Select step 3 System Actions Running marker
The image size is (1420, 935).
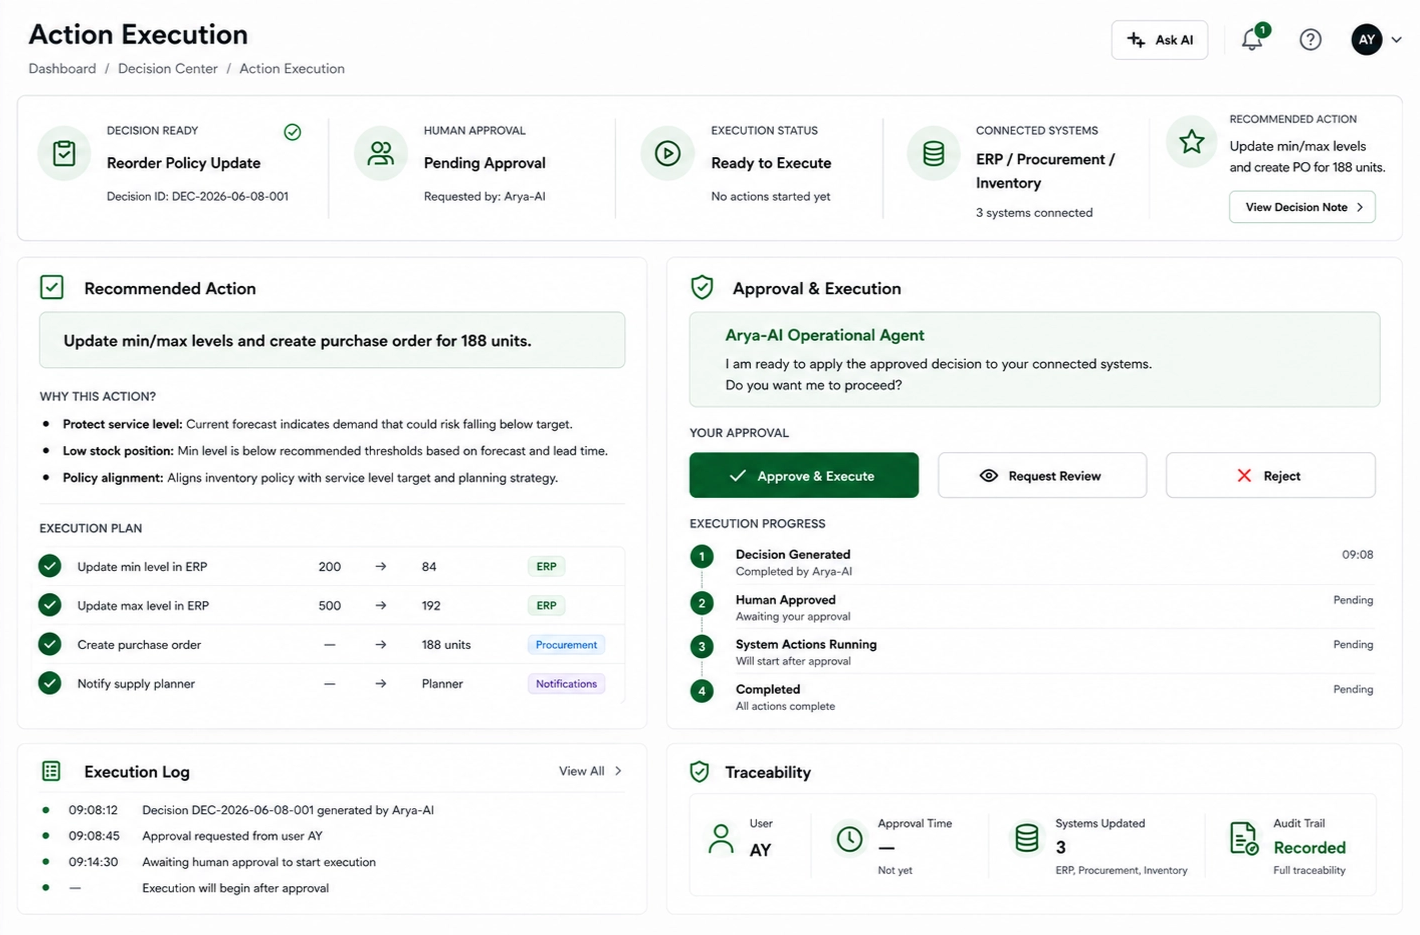[x=702, y=646]
